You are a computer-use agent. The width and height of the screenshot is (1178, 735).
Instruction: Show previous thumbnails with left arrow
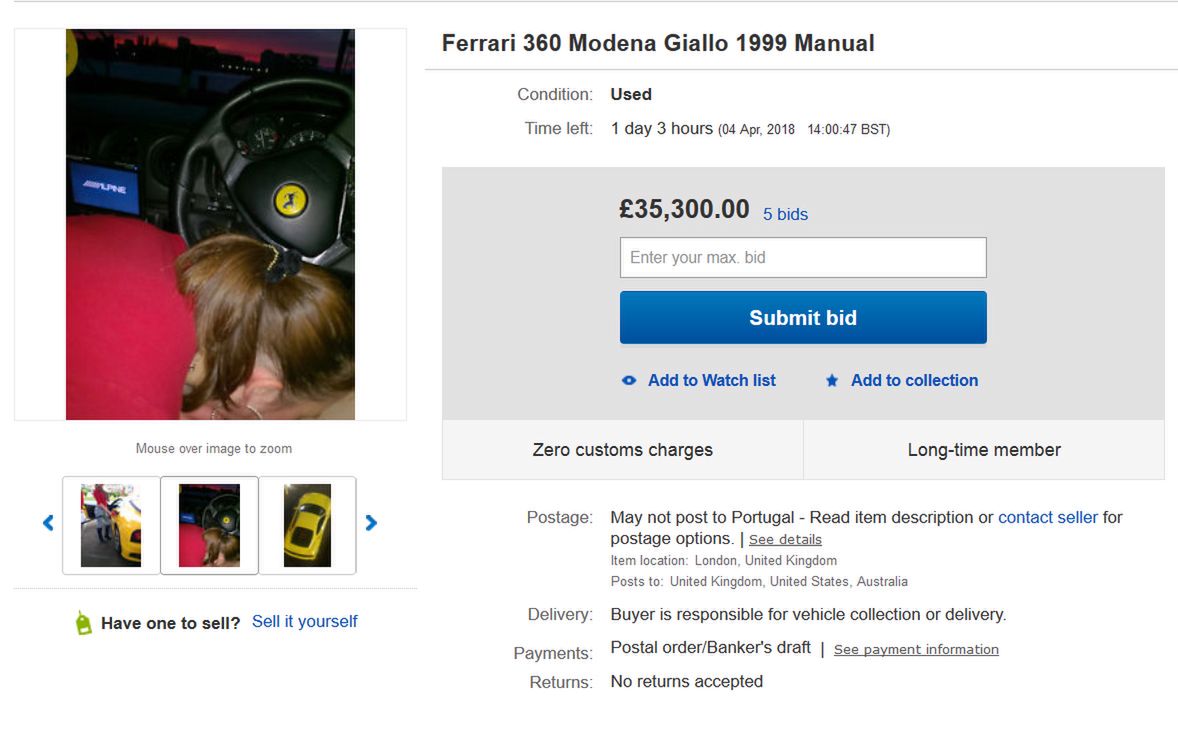tap(48, 523)
